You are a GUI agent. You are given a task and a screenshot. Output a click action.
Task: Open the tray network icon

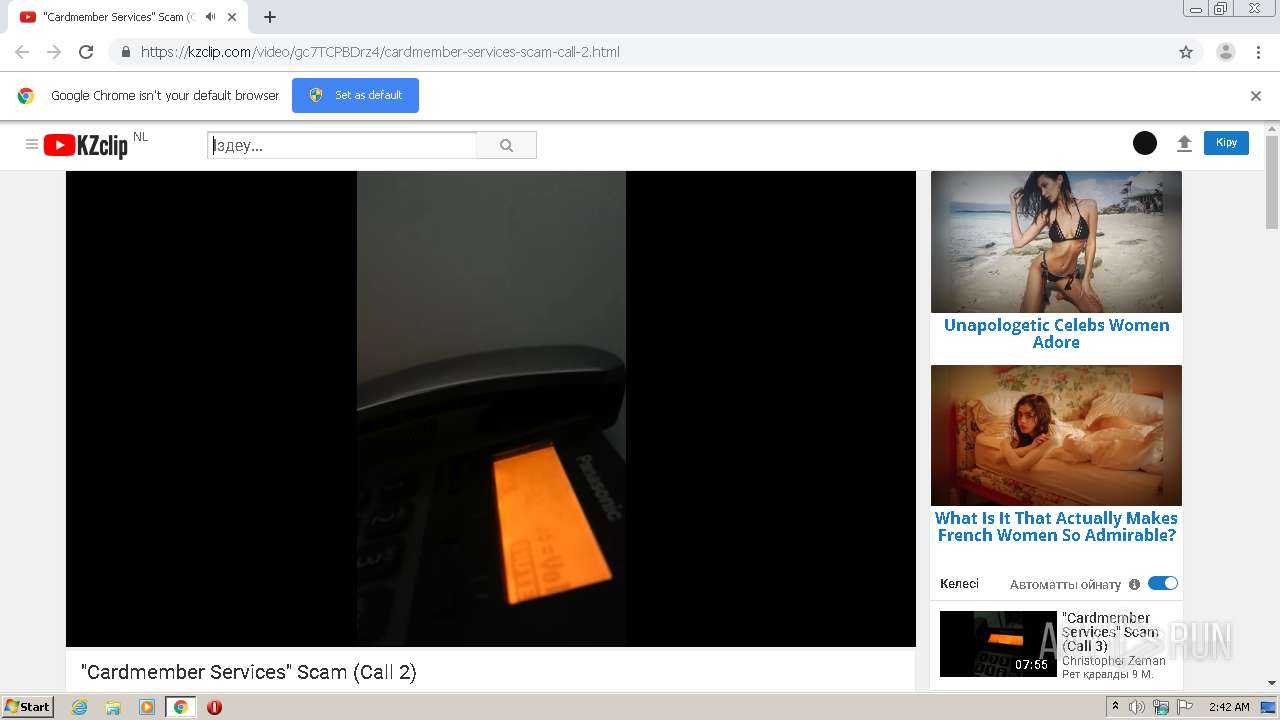(x=1161, y=707)
